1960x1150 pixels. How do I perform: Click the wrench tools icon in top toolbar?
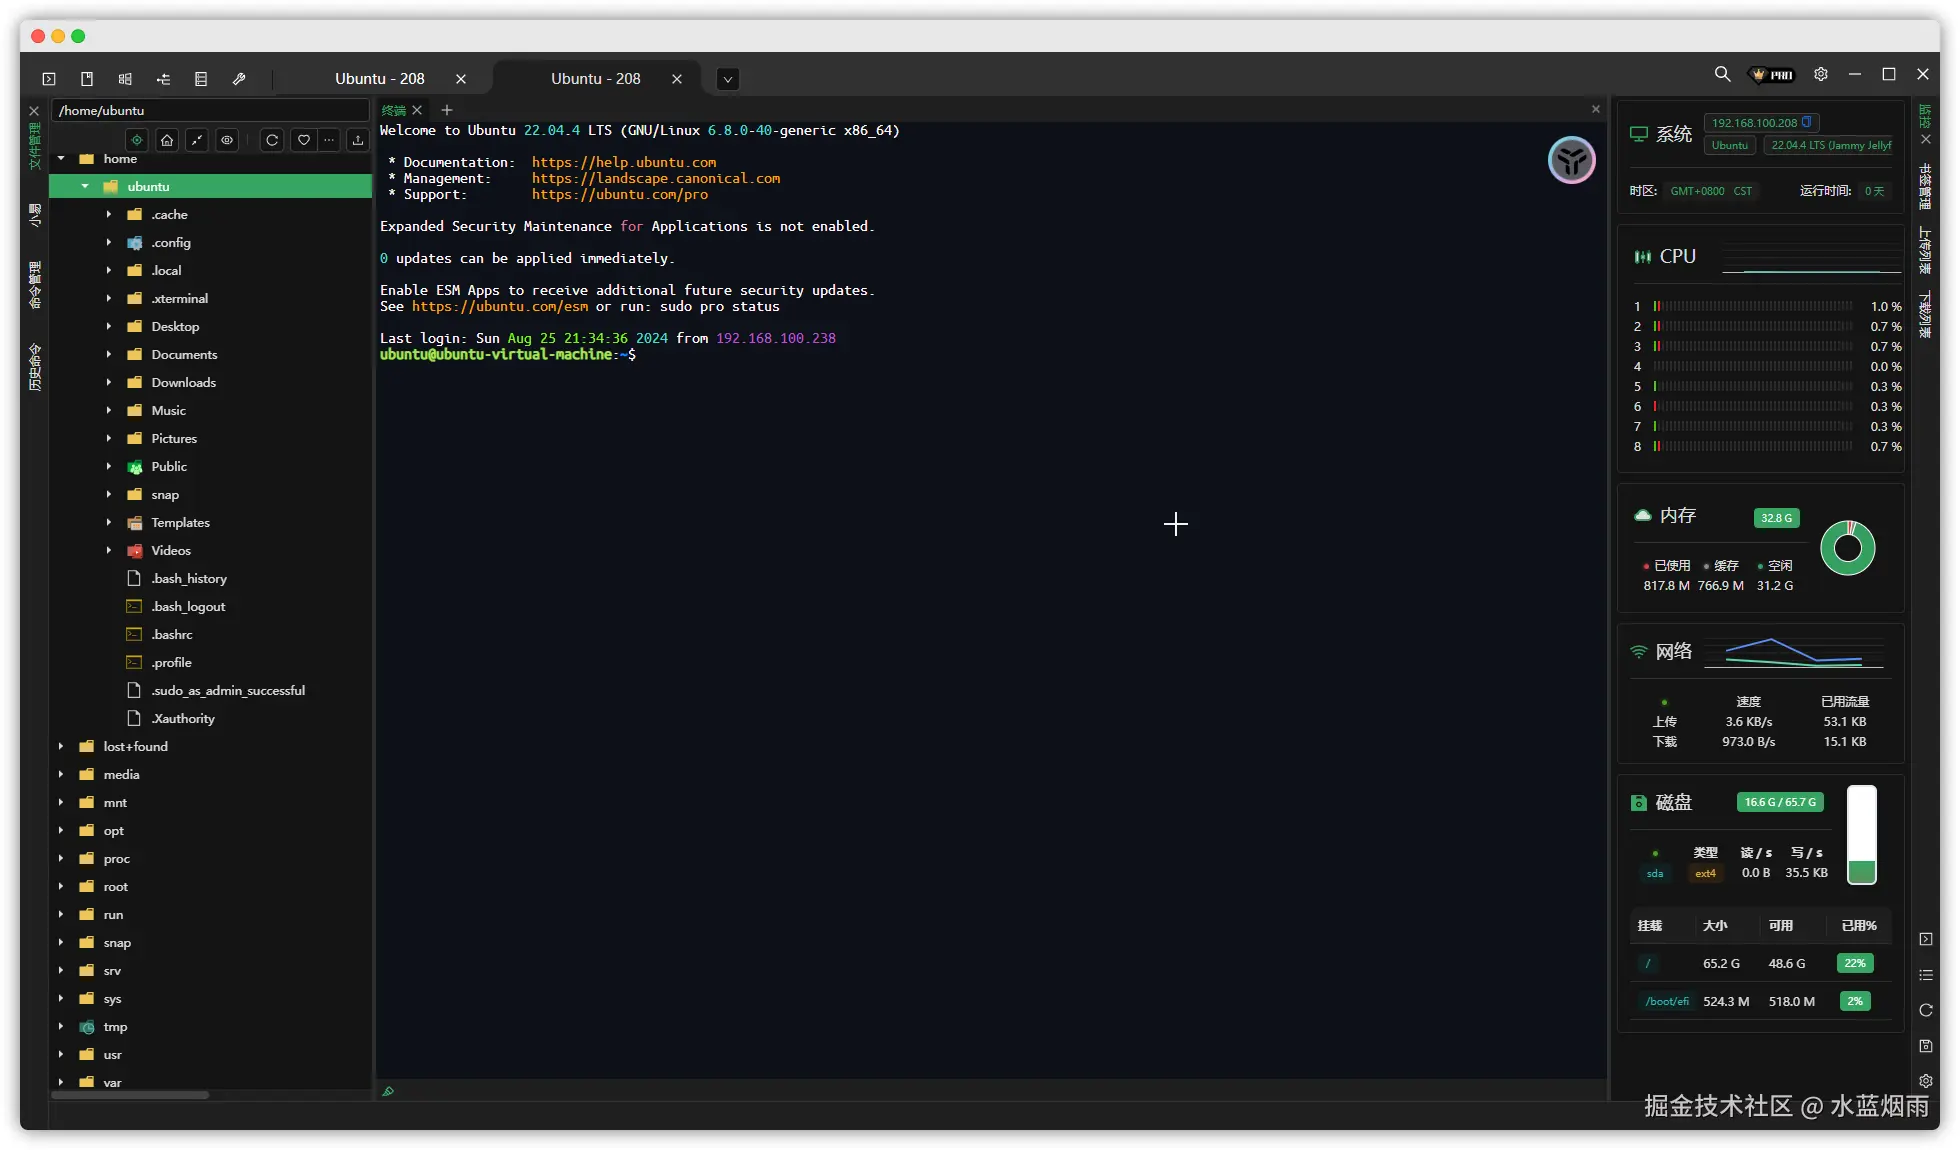point(239,79)
